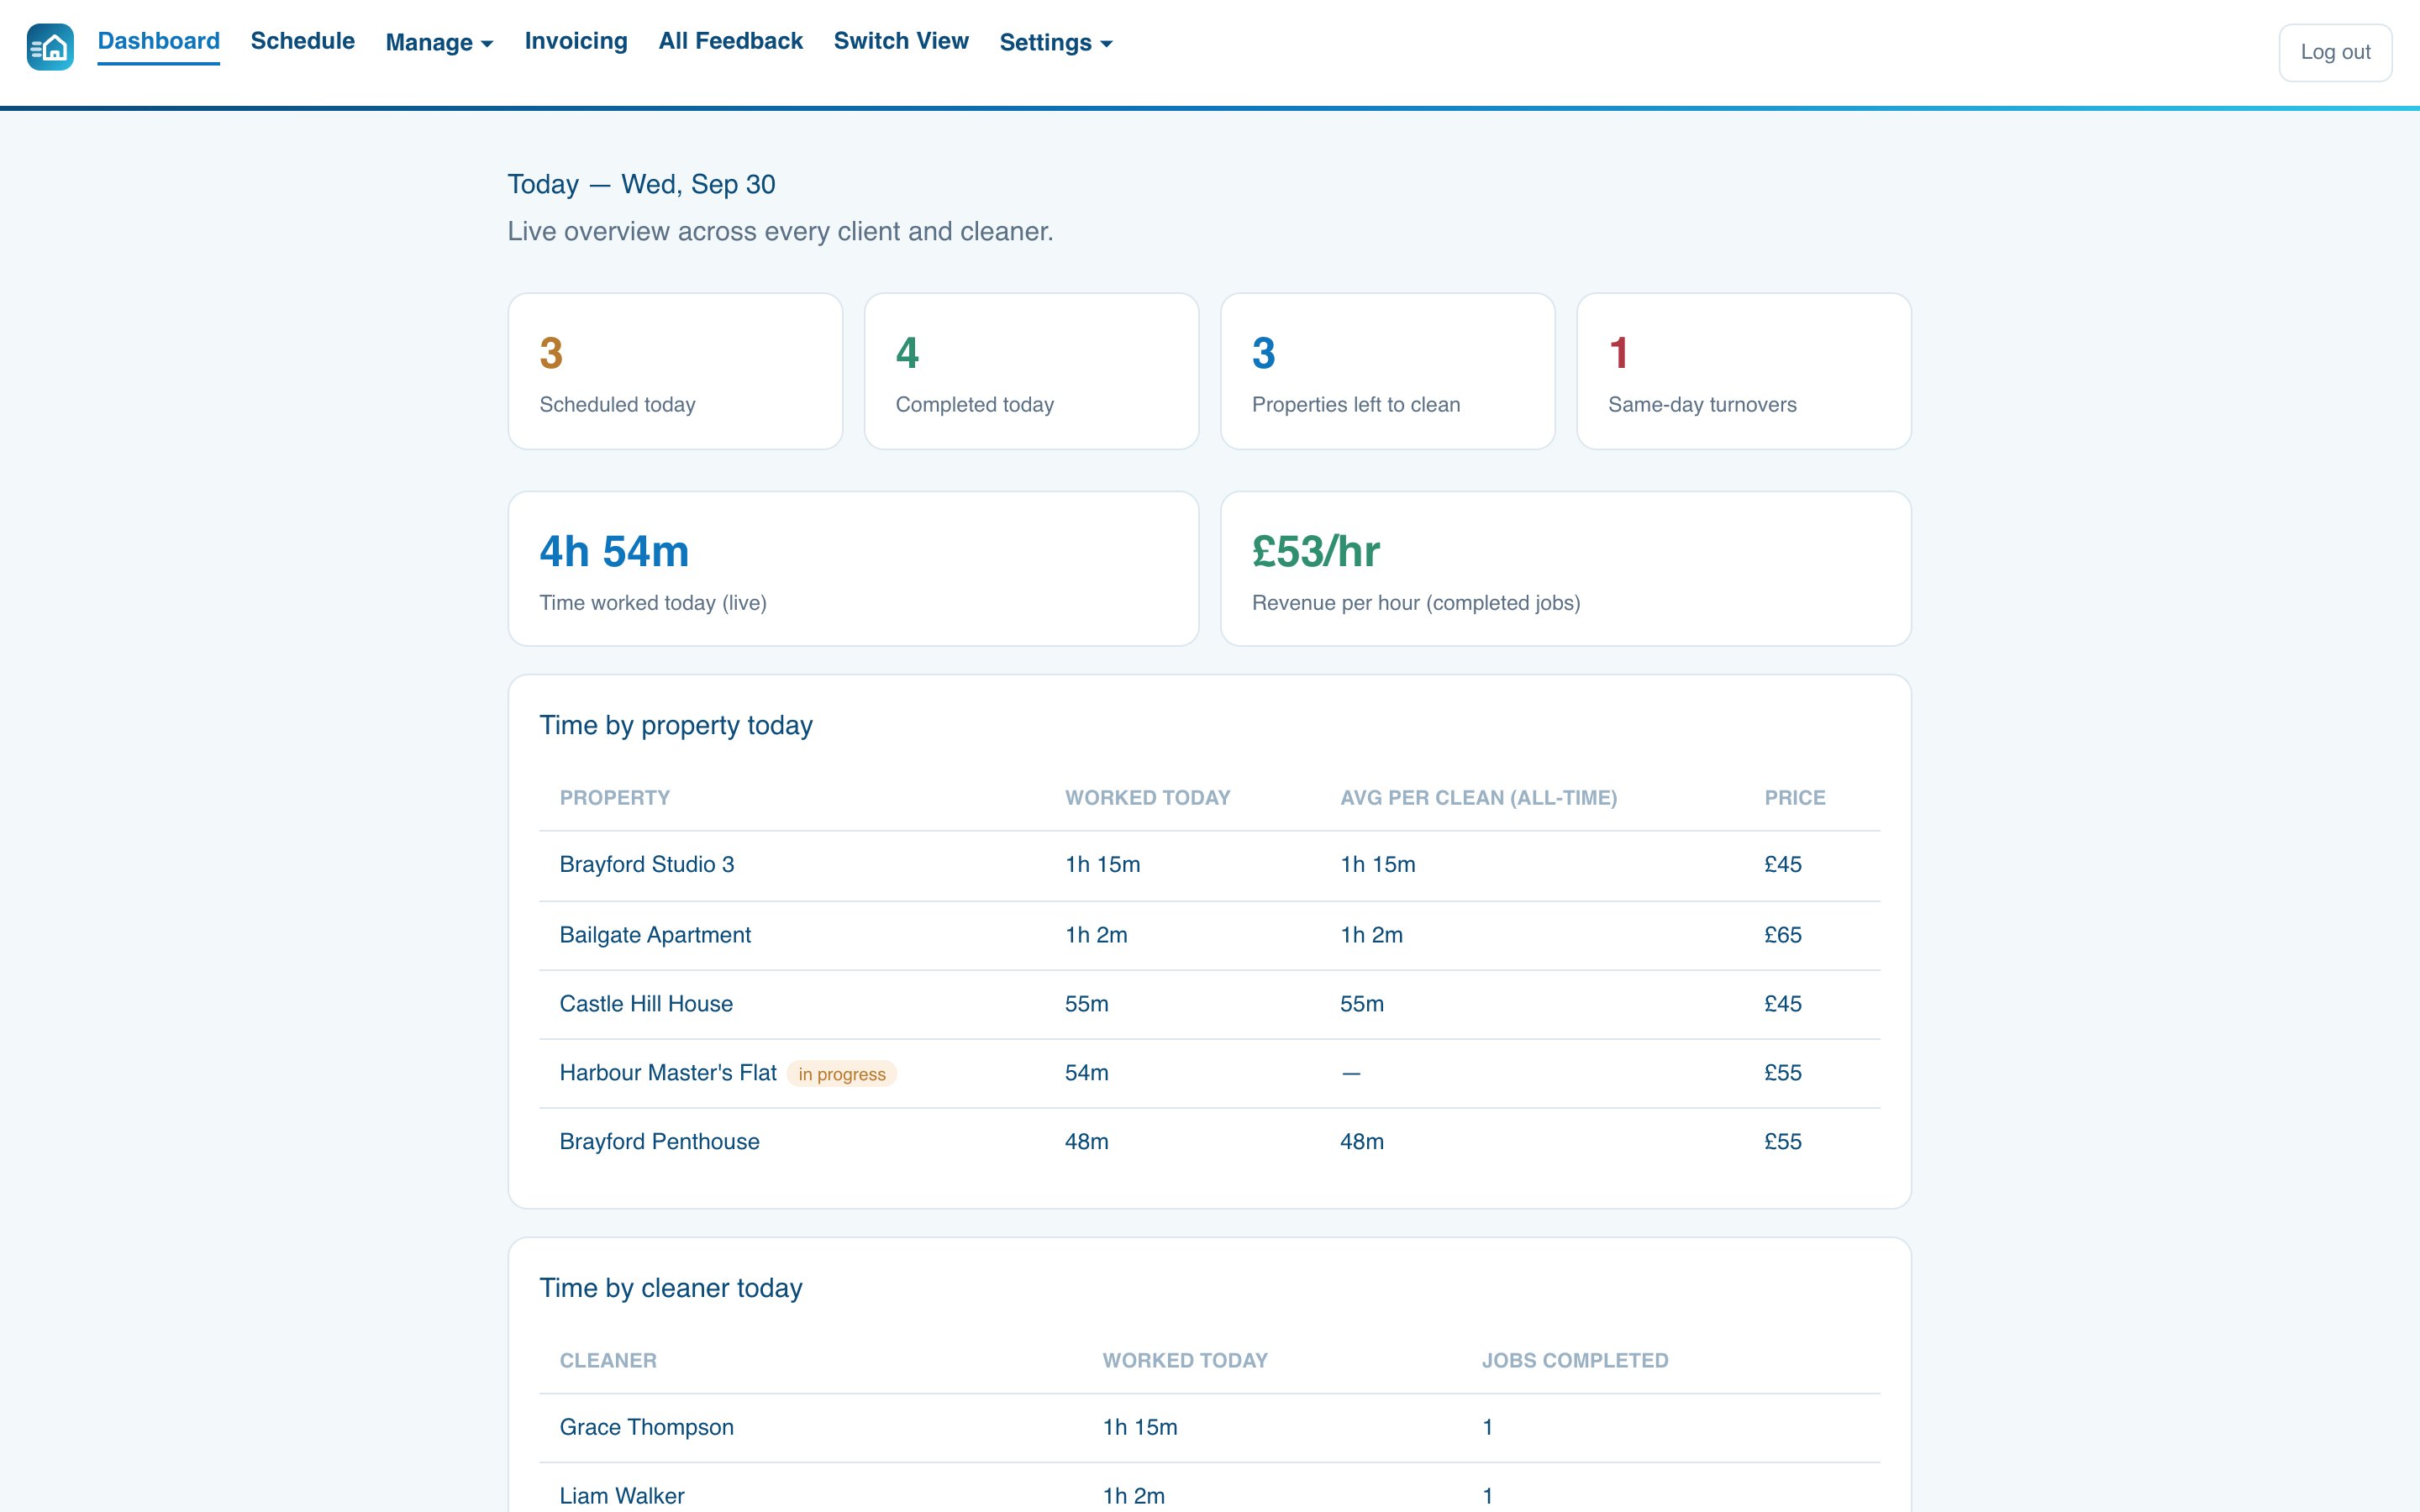Select the Properties left to clean card
The width and height of the screenshot is (2420, 1512).
[1387, 371]
